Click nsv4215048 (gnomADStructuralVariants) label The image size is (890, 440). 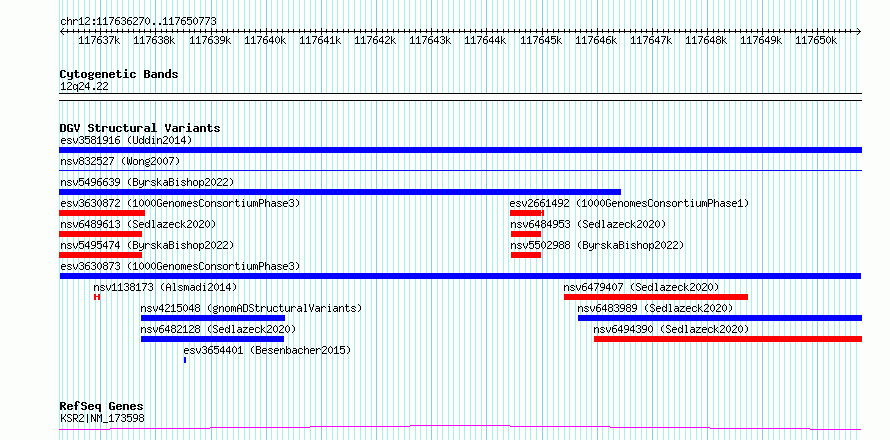coord(251,308)
